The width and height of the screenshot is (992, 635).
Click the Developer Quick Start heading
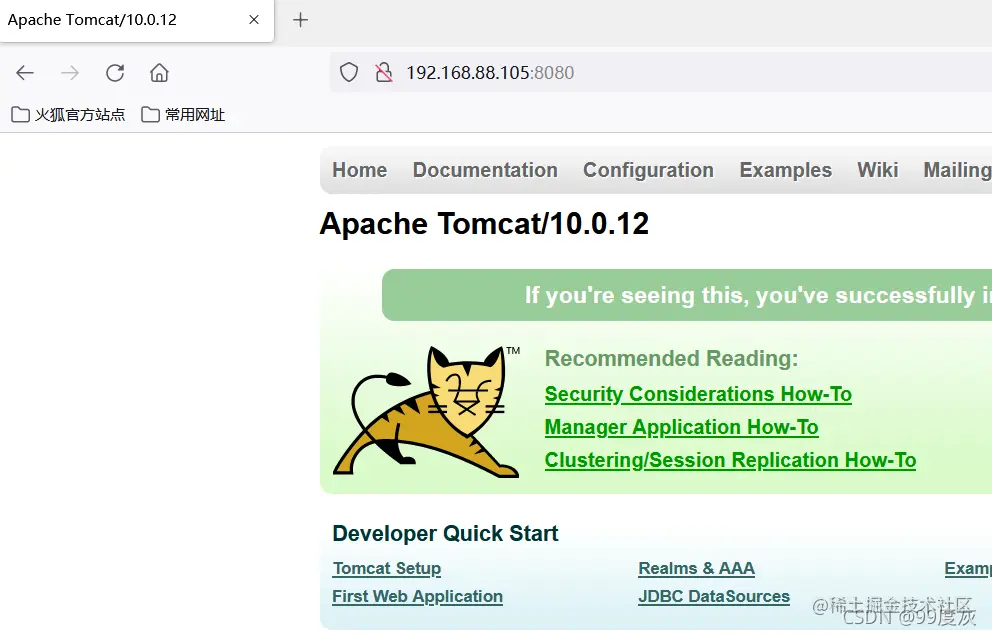point(445,533)
